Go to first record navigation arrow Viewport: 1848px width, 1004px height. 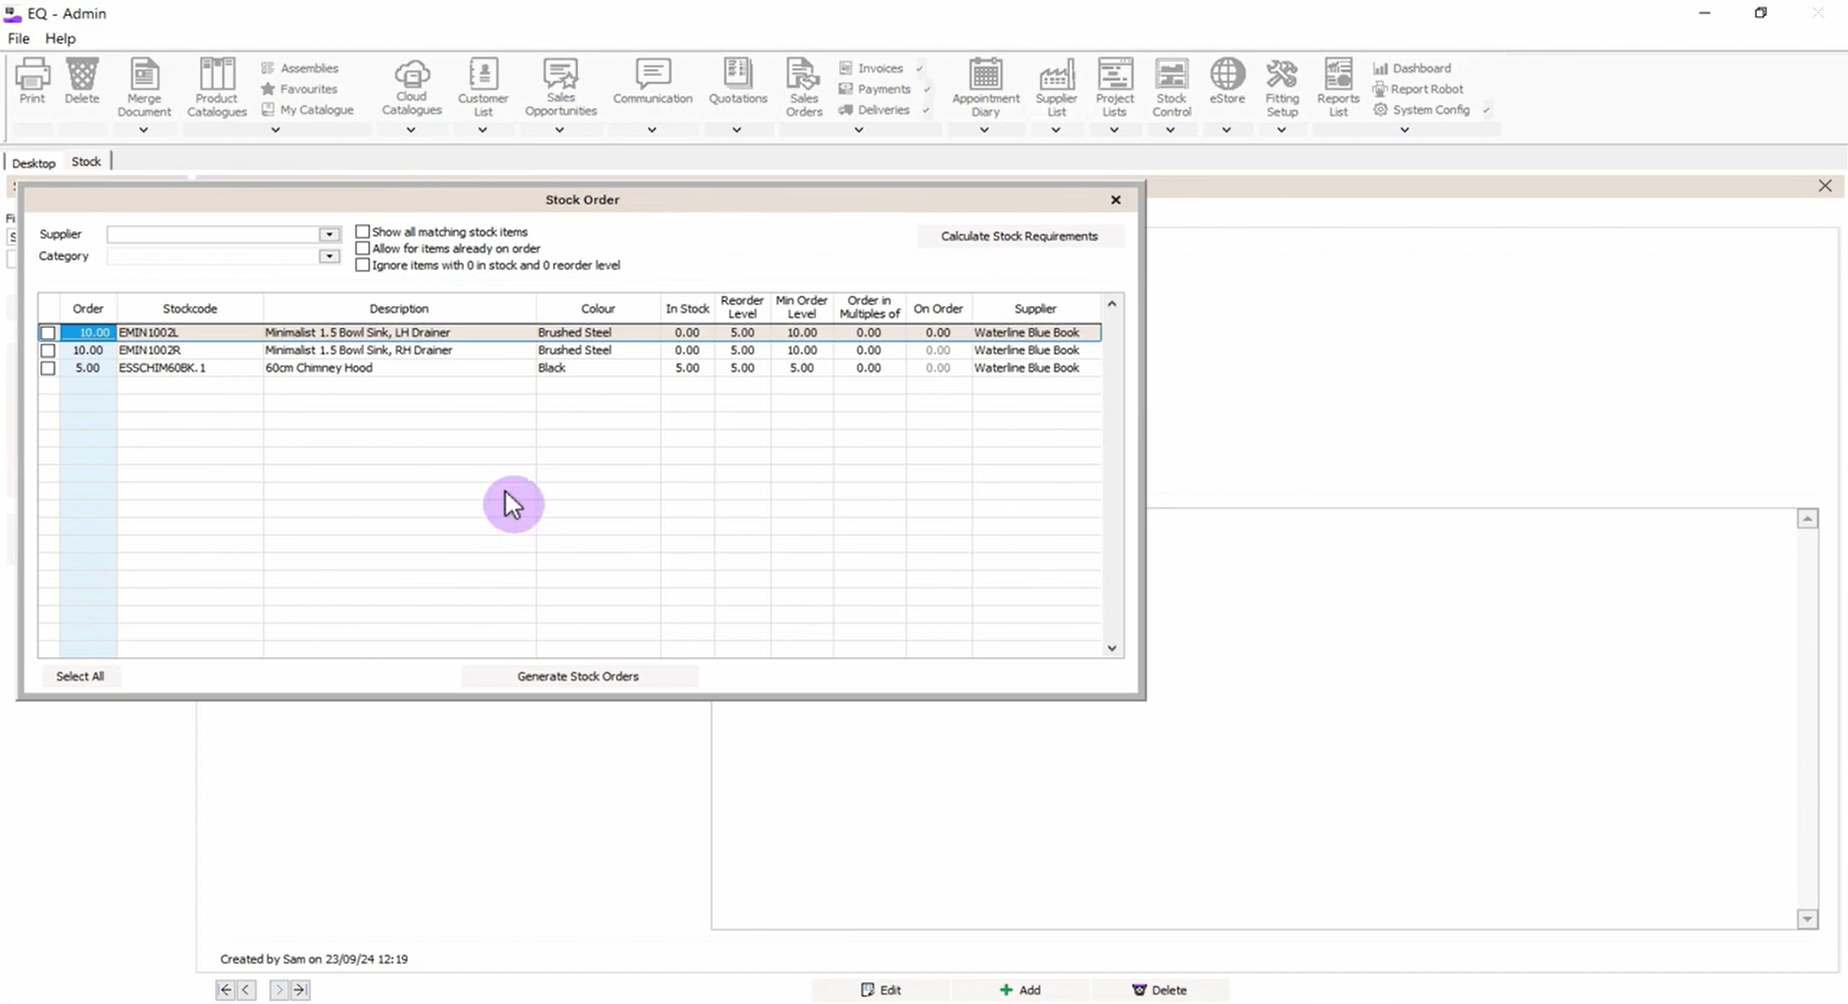(226, 990)
